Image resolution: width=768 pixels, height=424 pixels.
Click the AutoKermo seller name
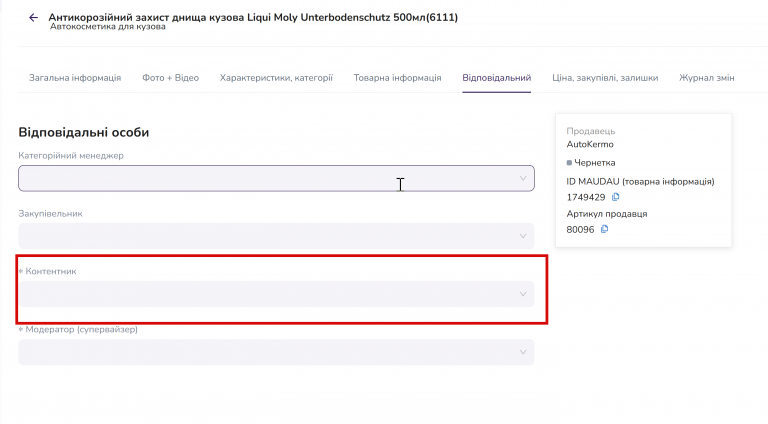[x=590, y=144]
